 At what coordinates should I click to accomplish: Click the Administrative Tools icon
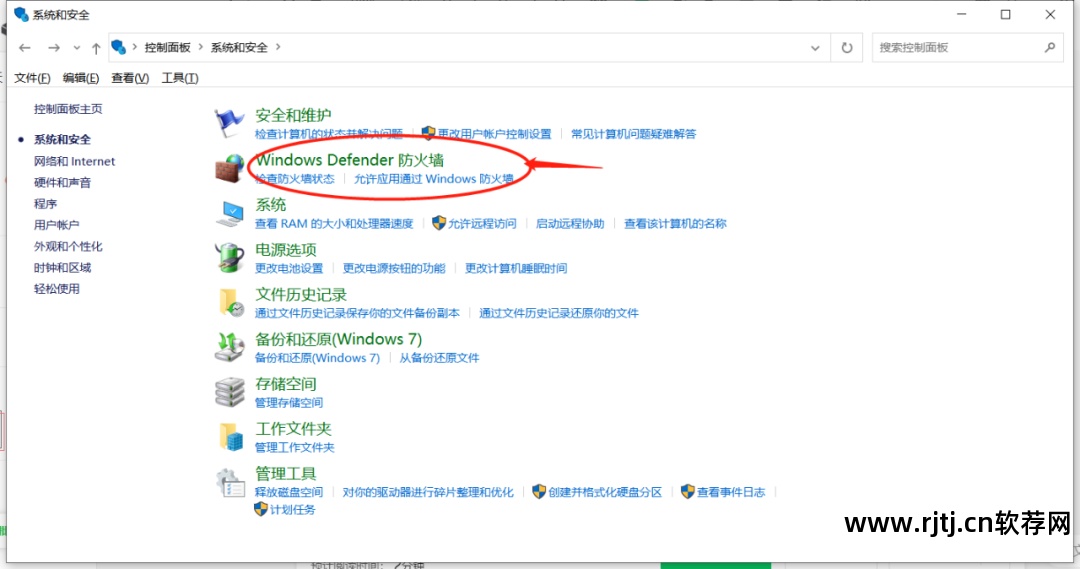click(230, 482)
